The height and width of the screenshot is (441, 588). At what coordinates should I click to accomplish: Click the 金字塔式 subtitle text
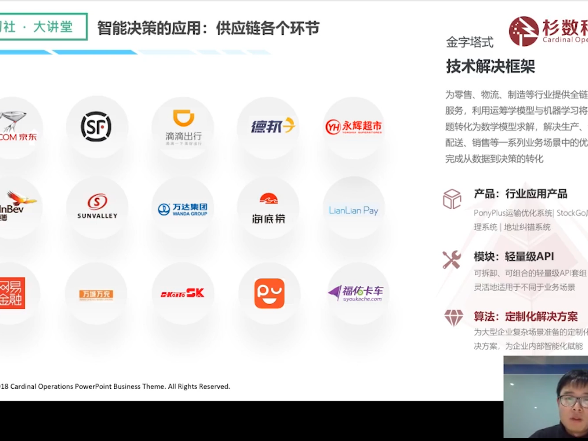pos(470,42)
